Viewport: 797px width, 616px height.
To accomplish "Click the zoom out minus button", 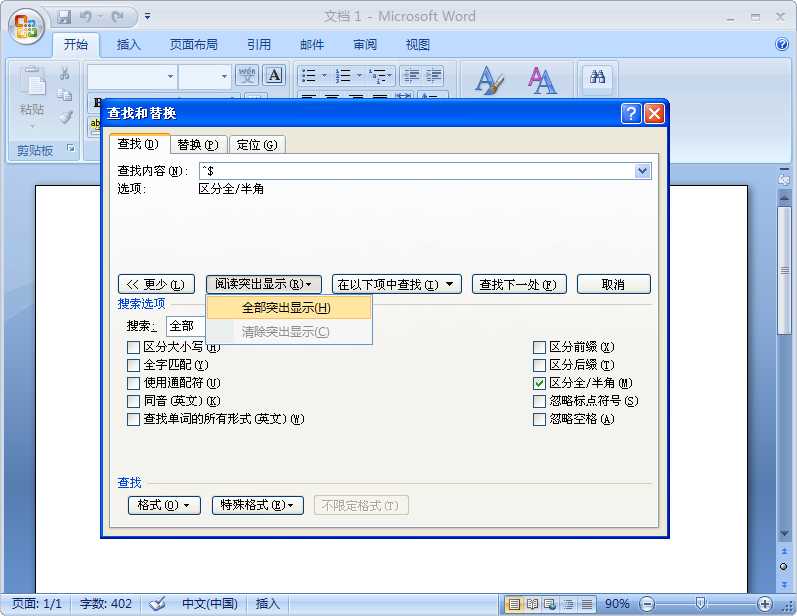I will click(647, 604).
